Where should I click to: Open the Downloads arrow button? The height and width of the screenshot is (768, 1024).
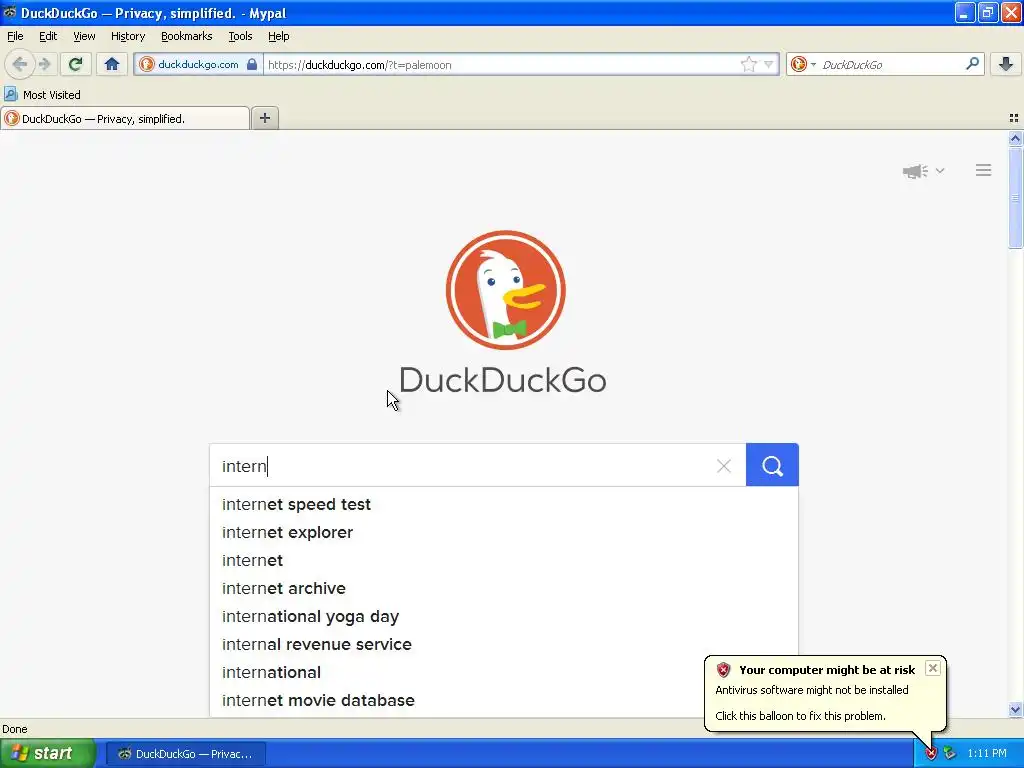point(1006,64)
